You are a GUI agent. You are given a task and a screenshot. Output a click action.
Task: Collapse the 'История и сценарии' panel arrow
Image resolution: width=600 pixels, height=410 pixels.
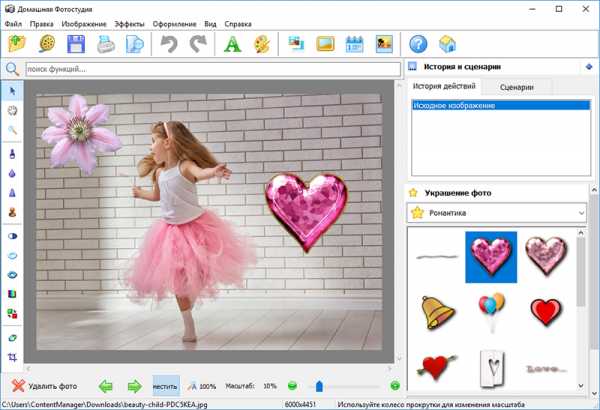click(590, 67)
